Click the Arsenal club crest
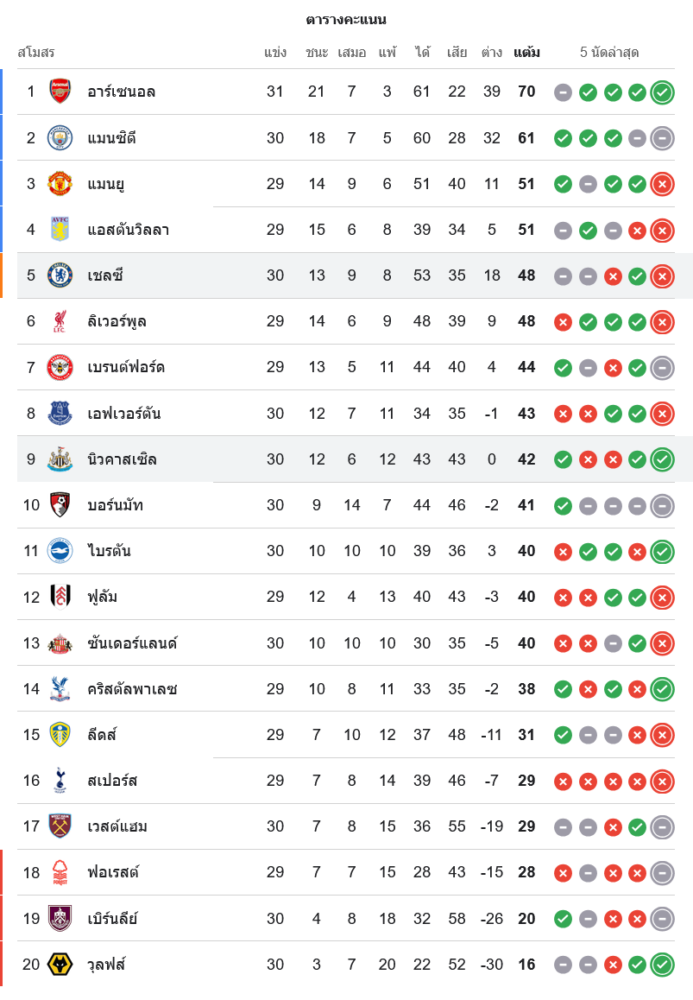 (x=60, y=92)
